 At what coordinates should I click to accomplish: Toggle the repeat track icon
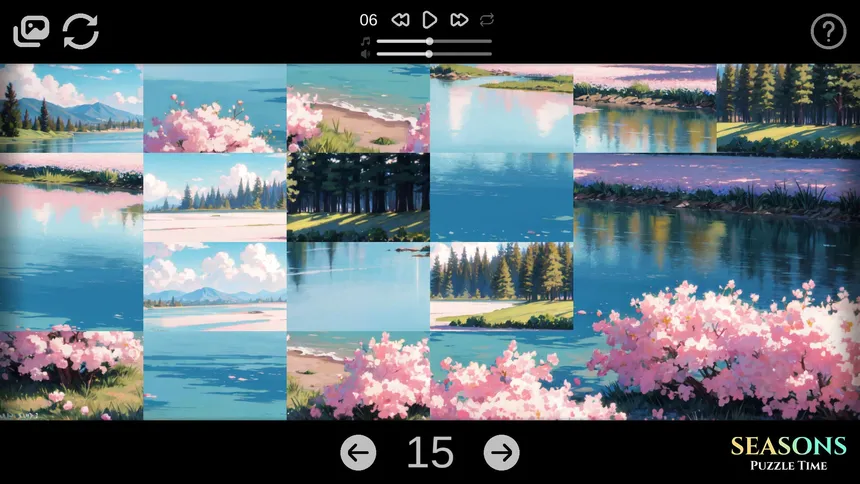(487, 20)
